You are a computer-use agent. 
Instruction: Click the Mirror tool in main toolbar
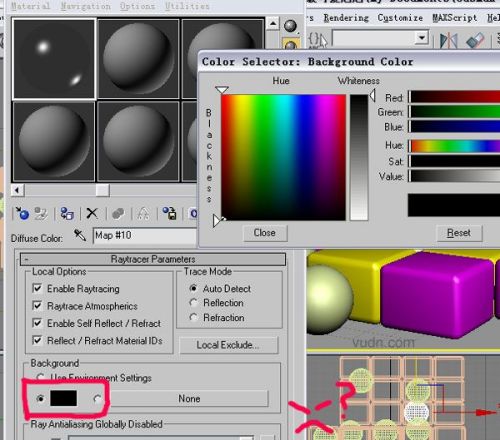click(x=448, y=41)
